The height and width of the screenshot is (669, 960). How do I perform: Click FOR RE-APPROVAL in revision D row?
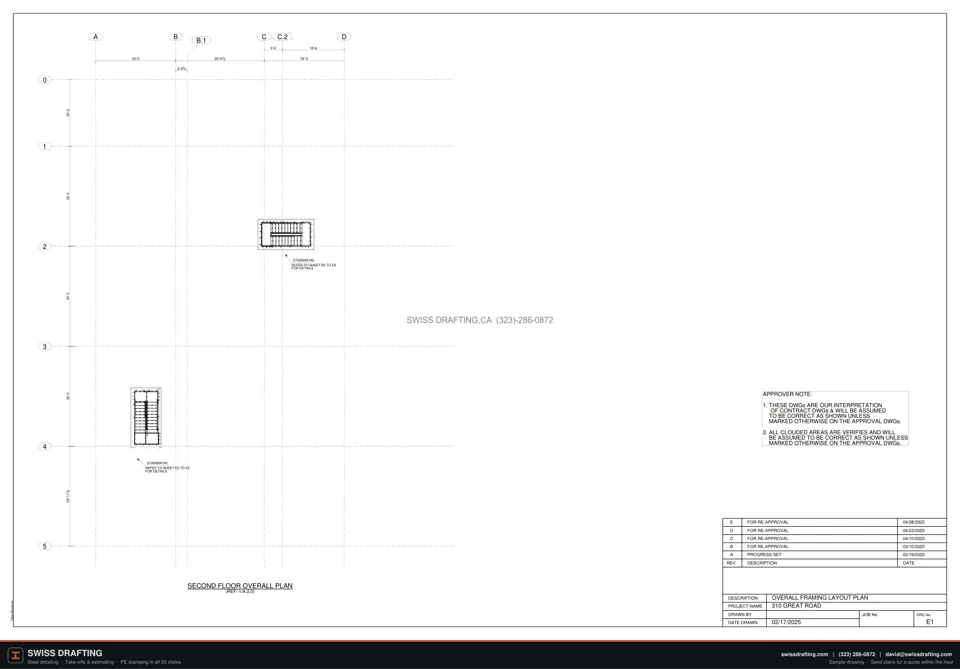(x=768, y=531)
